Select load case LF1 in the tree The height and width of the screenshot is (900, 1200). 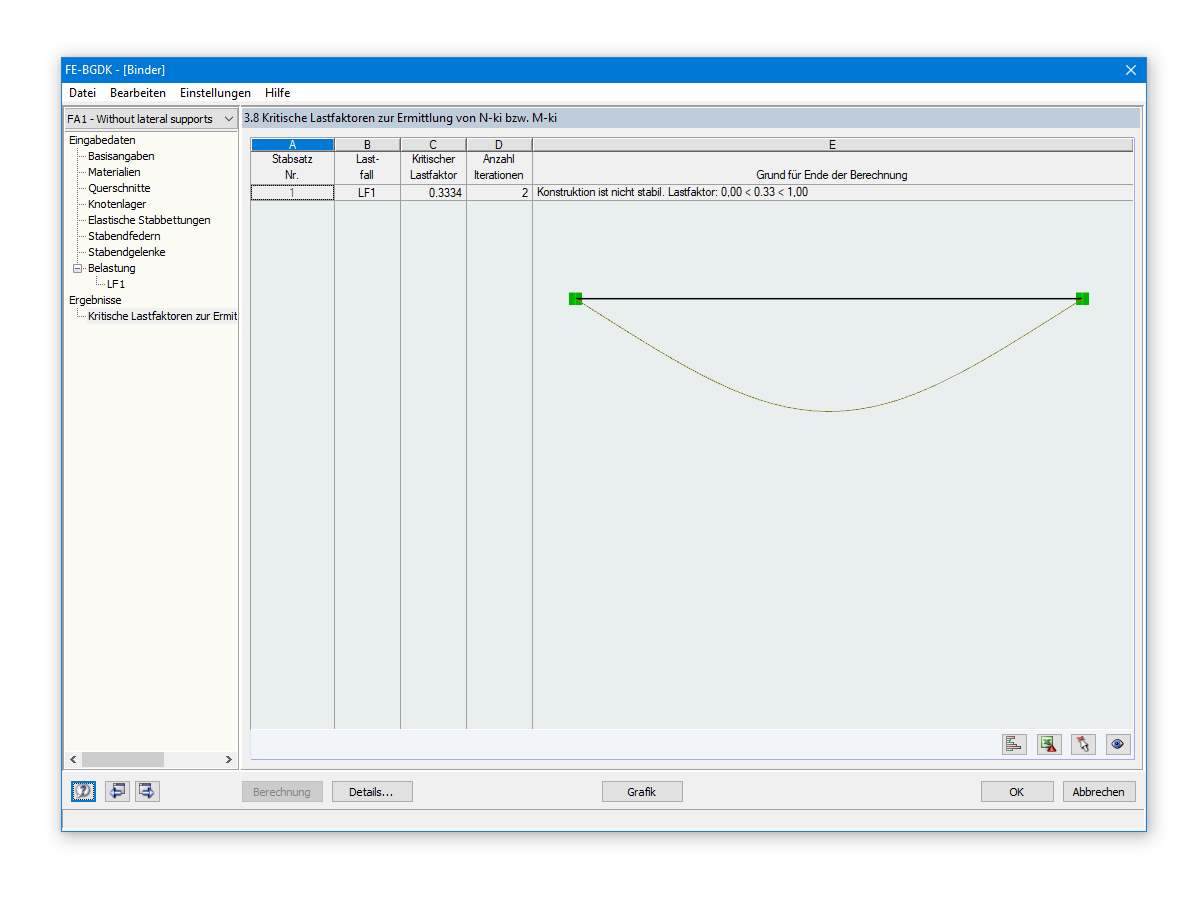[116, 284]
